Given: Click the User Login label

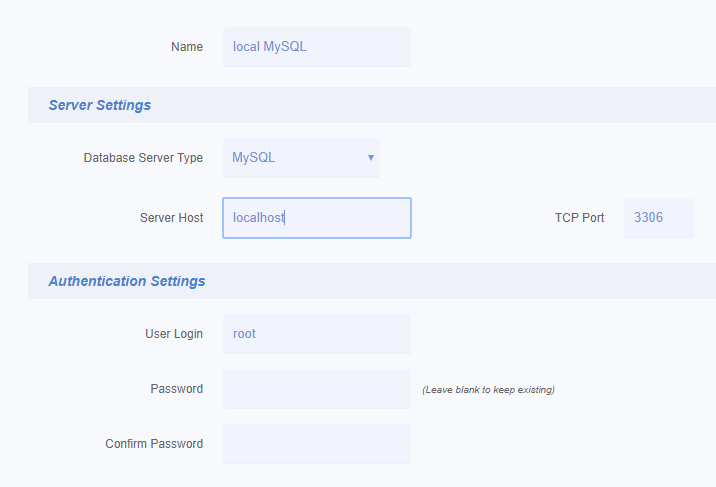Looking at the screenshot, I should tap(174, 334).
